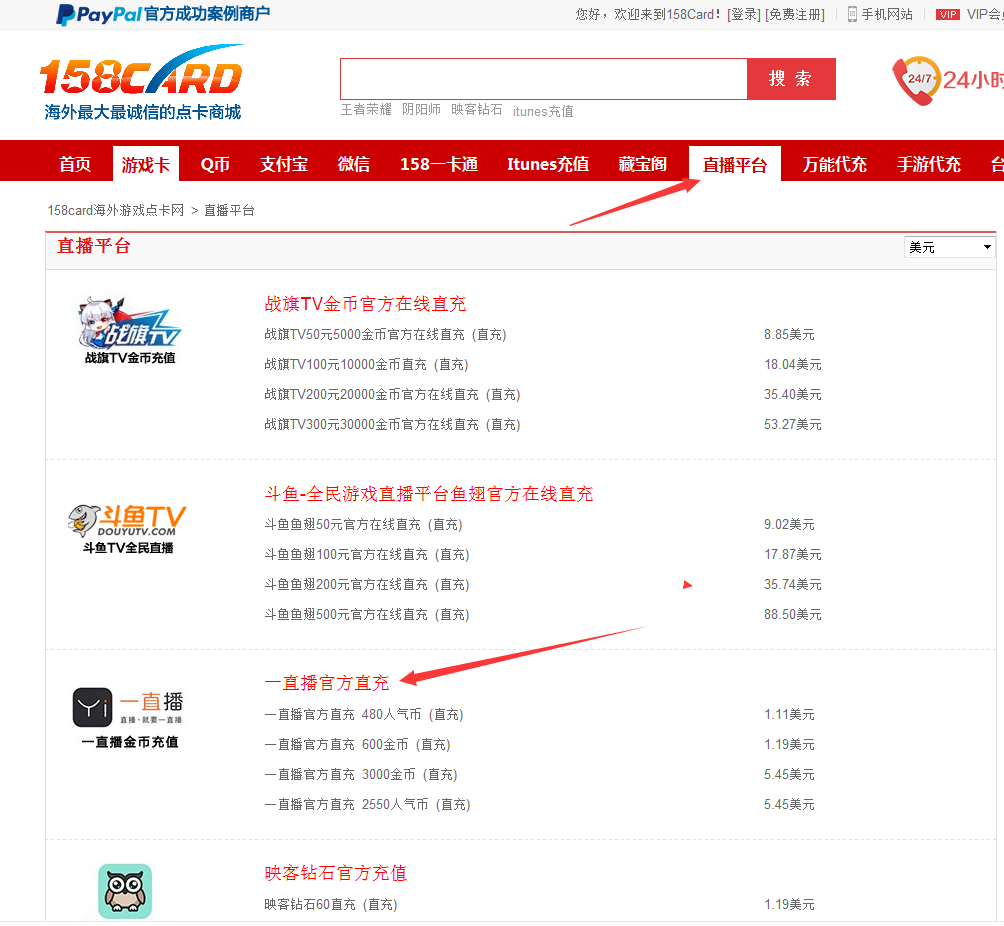Click the 158CARD site logo
The width and height of the screenshot is (1004, 926).
click(142, 70)
